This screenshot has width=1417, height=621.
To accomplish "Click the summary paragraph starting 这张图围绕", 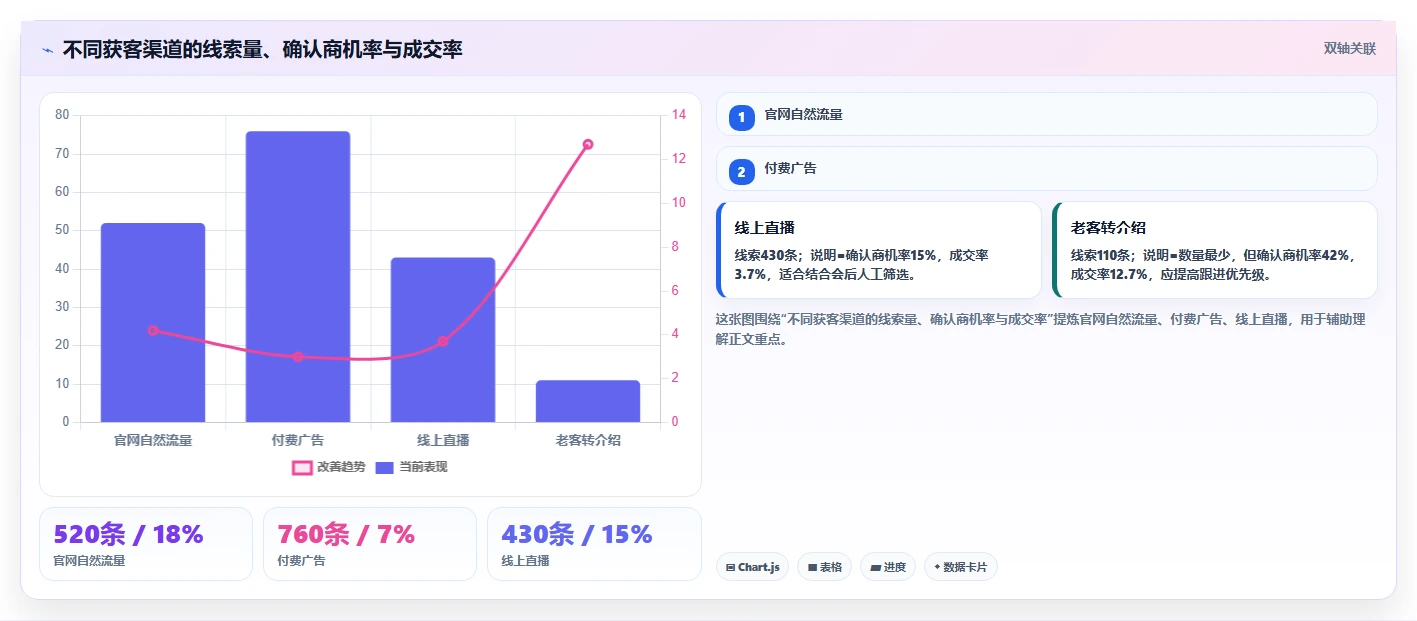I will 1041,329.
